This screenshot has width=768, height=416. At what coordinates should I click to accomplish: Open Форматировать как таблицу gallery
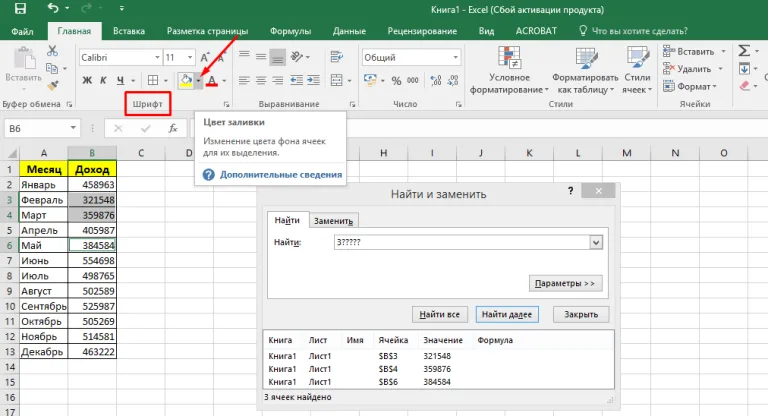[585, 70]
